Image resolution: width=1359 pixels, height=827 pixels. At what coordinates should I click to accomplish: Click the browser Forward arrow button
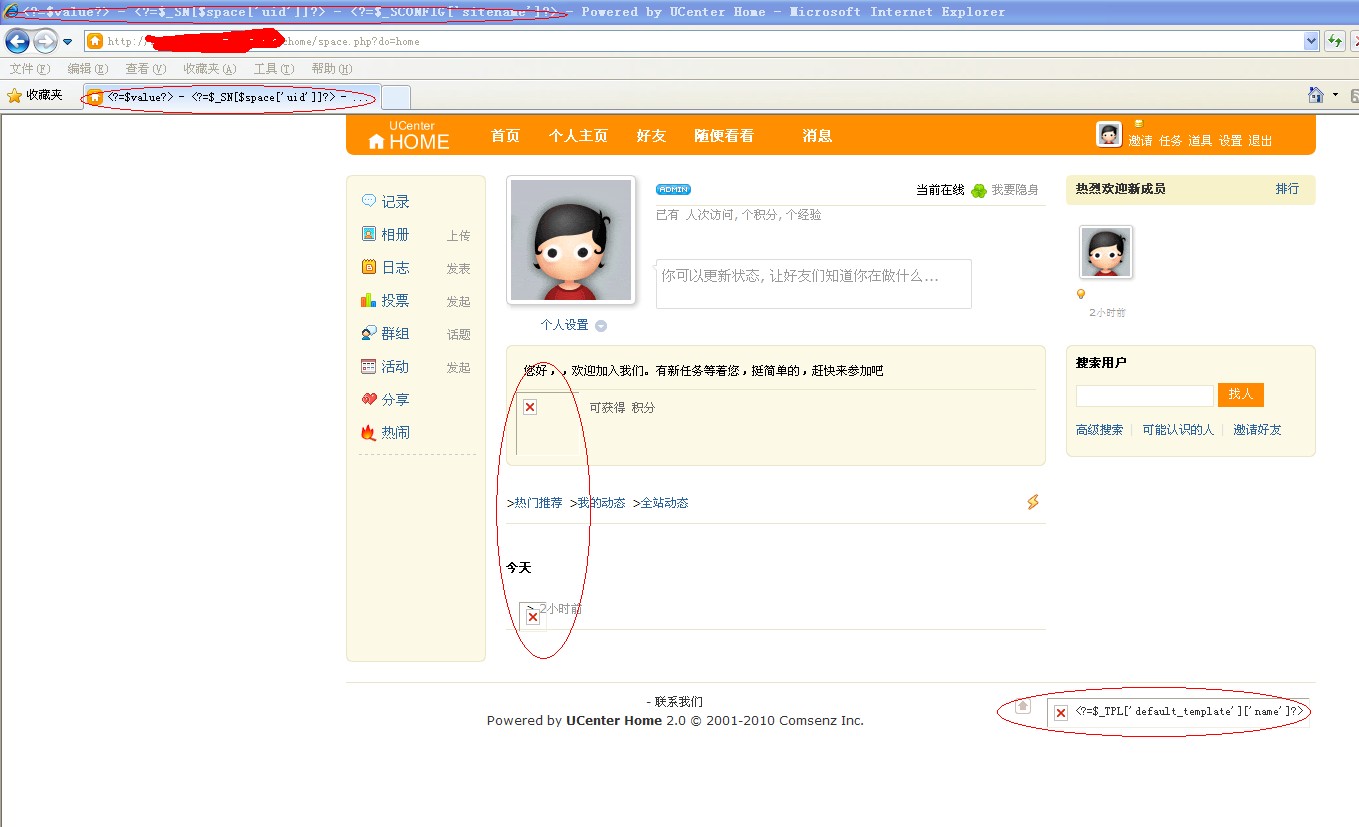[45, 41]
